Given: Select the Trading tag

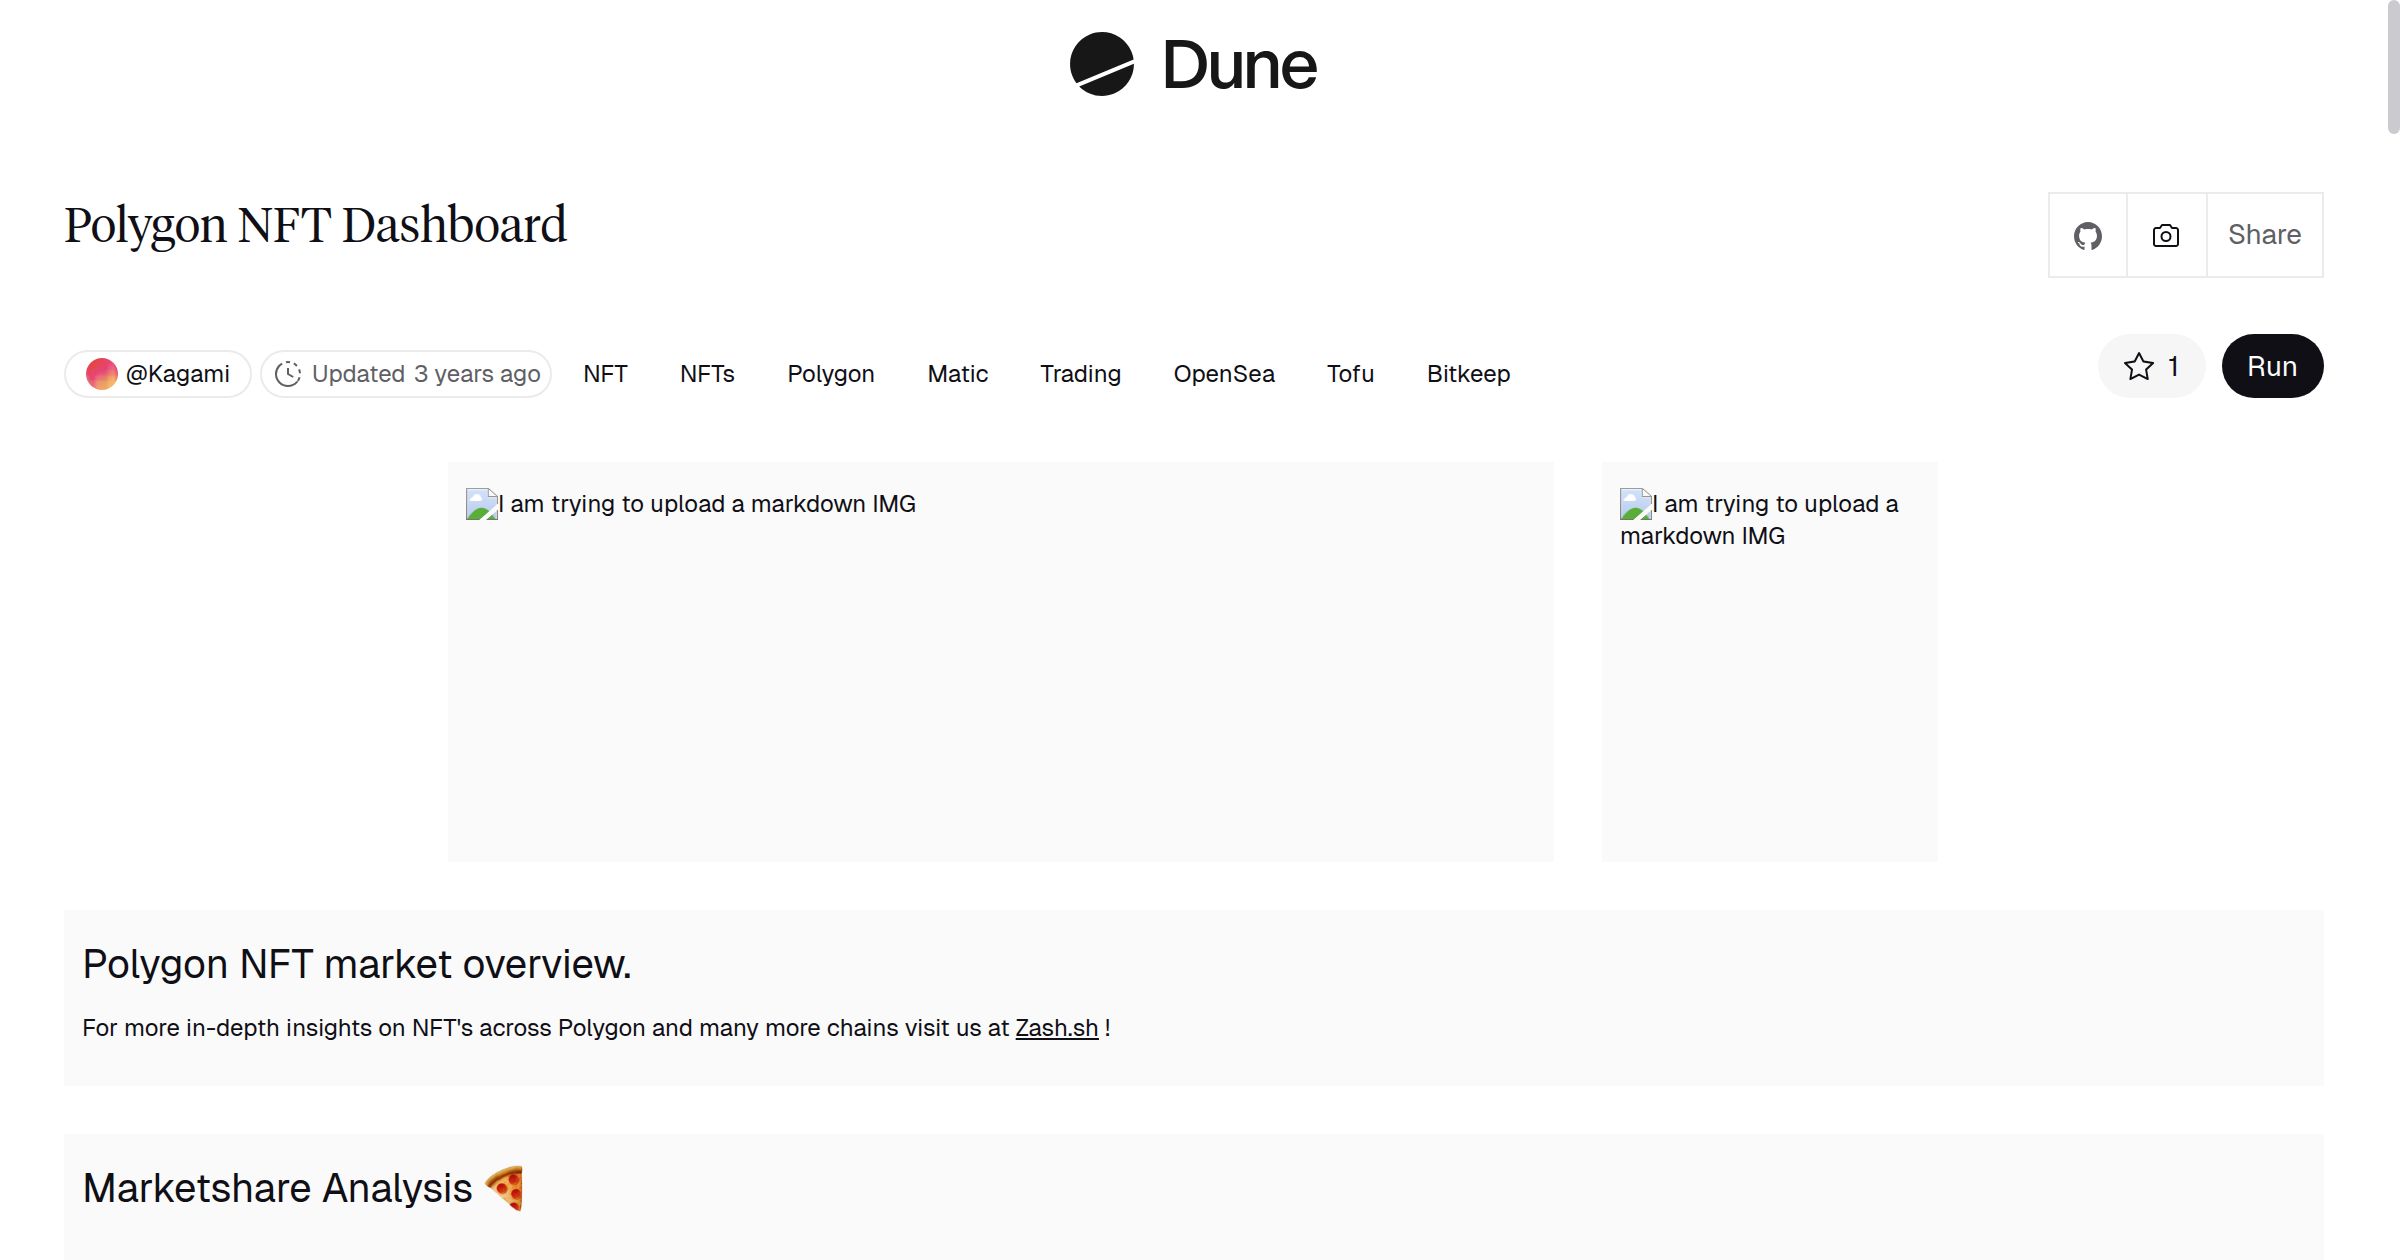Looking at the screenshot, I should 1080,373.
